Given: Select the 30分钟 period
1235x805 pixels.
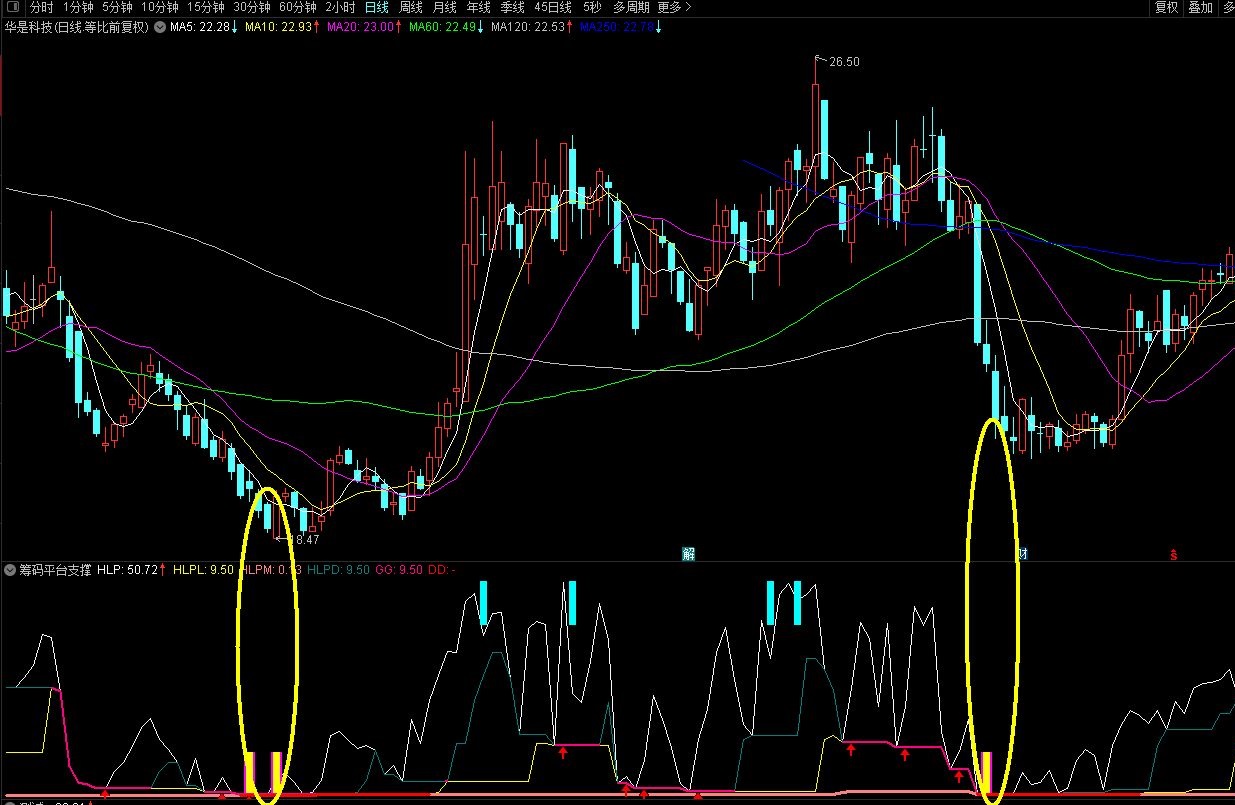Looking at the screenshot, I should point(252,7).
